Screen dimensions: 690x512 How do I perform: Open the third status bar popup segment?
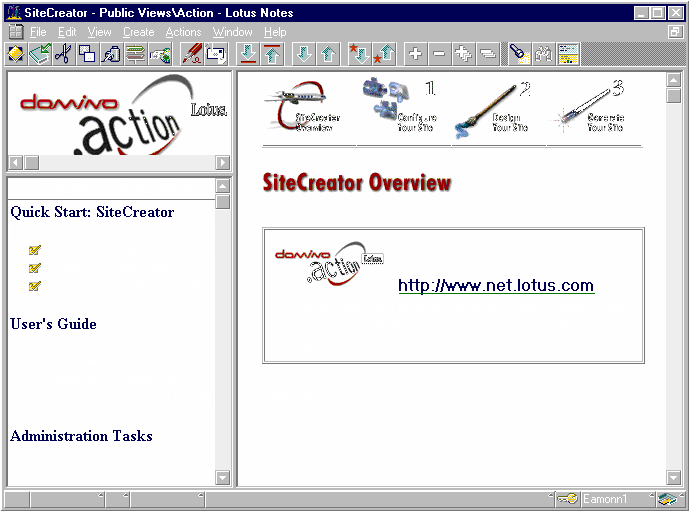(x=168, y=499)
